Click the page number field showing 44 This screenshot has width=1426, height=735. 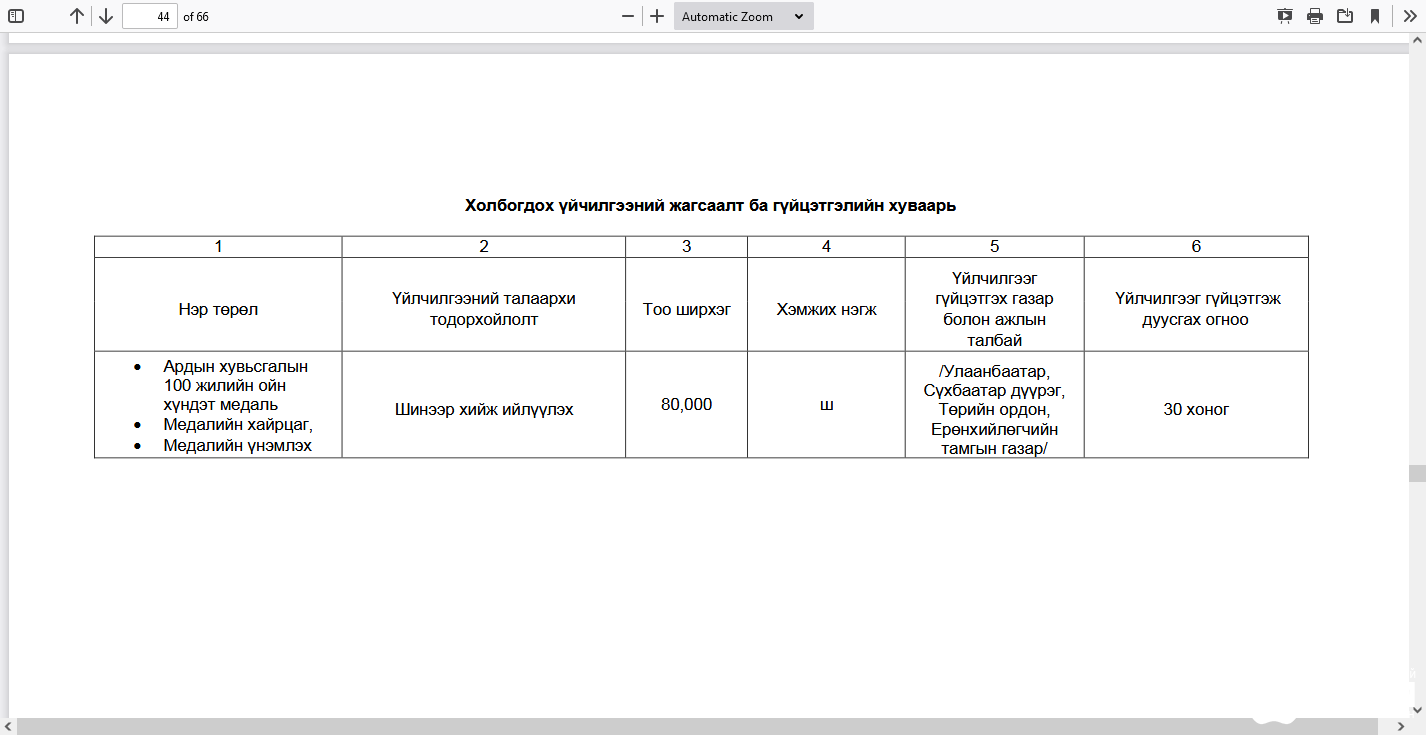(150, 16)
